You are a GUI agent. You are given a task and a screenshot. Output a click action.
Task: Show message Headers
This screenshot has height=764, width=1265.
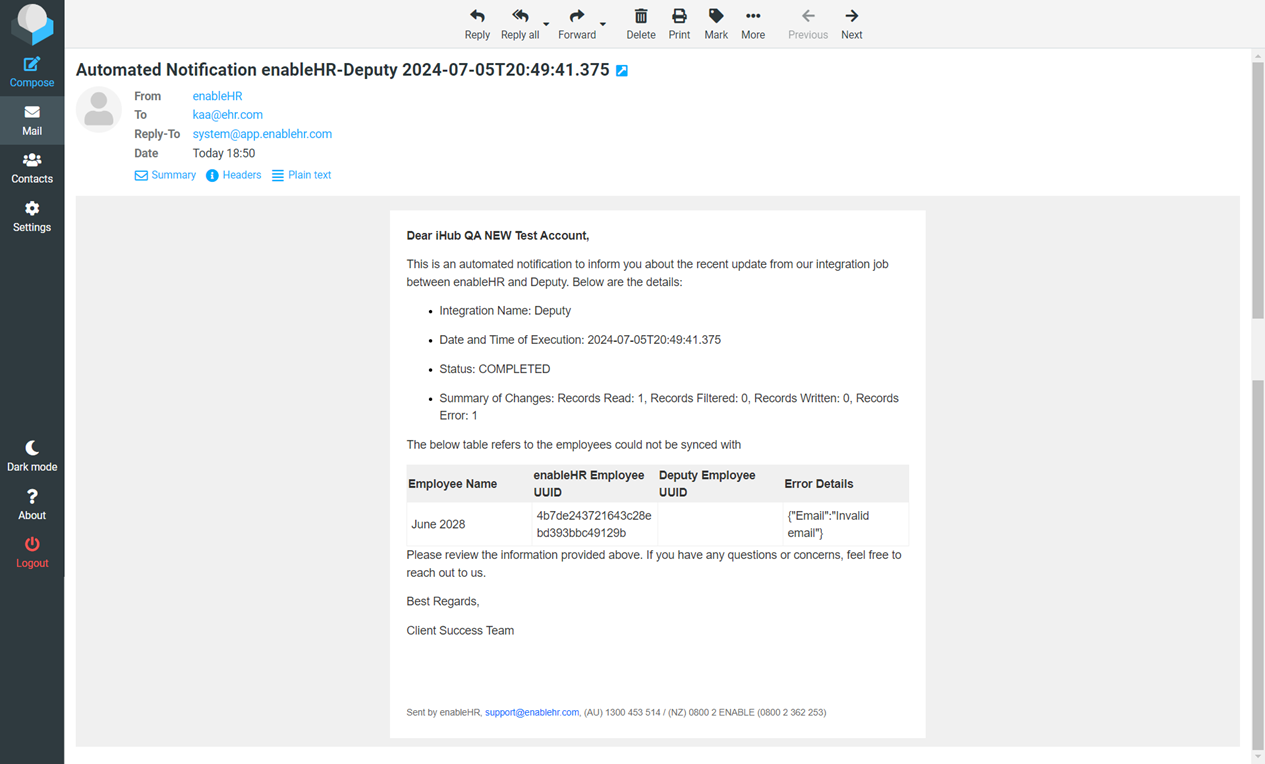[234, 175]
